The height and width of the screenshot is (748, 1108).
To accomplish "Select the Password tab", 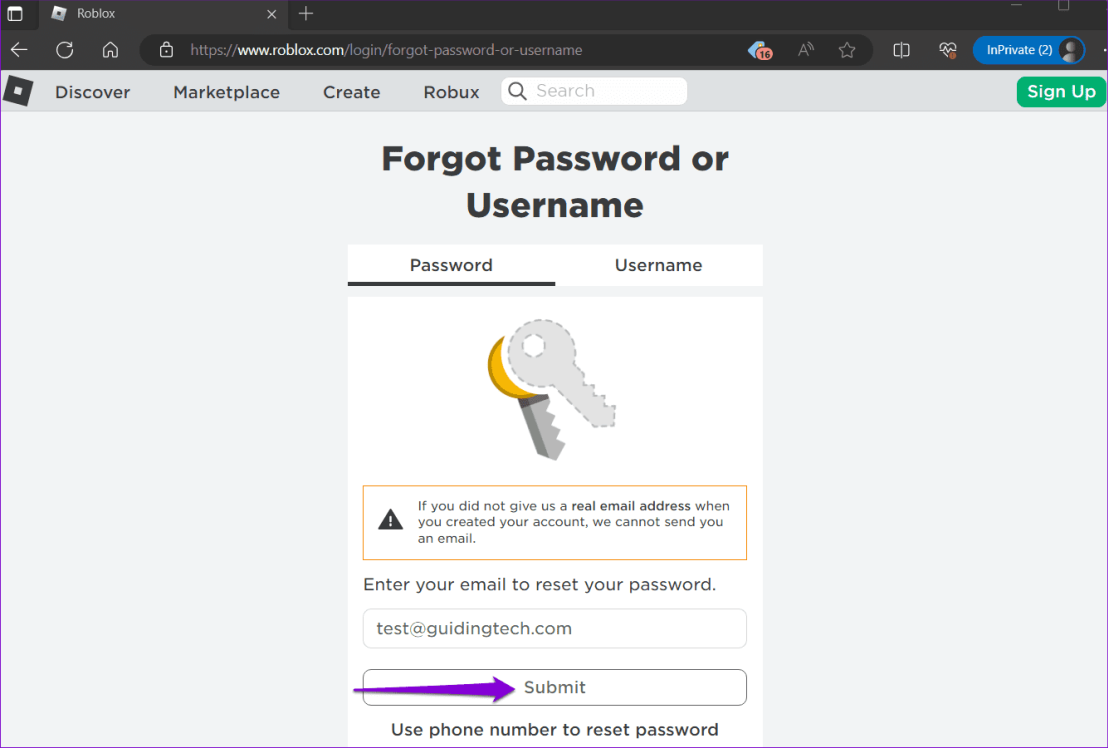I will pyautogui.click(x=450, y=265).
